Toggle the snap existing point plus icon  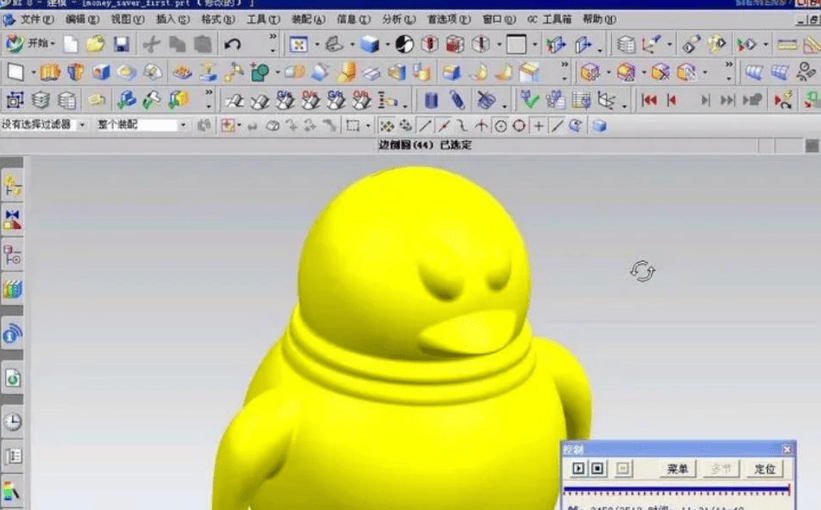(x=538, y=126)
